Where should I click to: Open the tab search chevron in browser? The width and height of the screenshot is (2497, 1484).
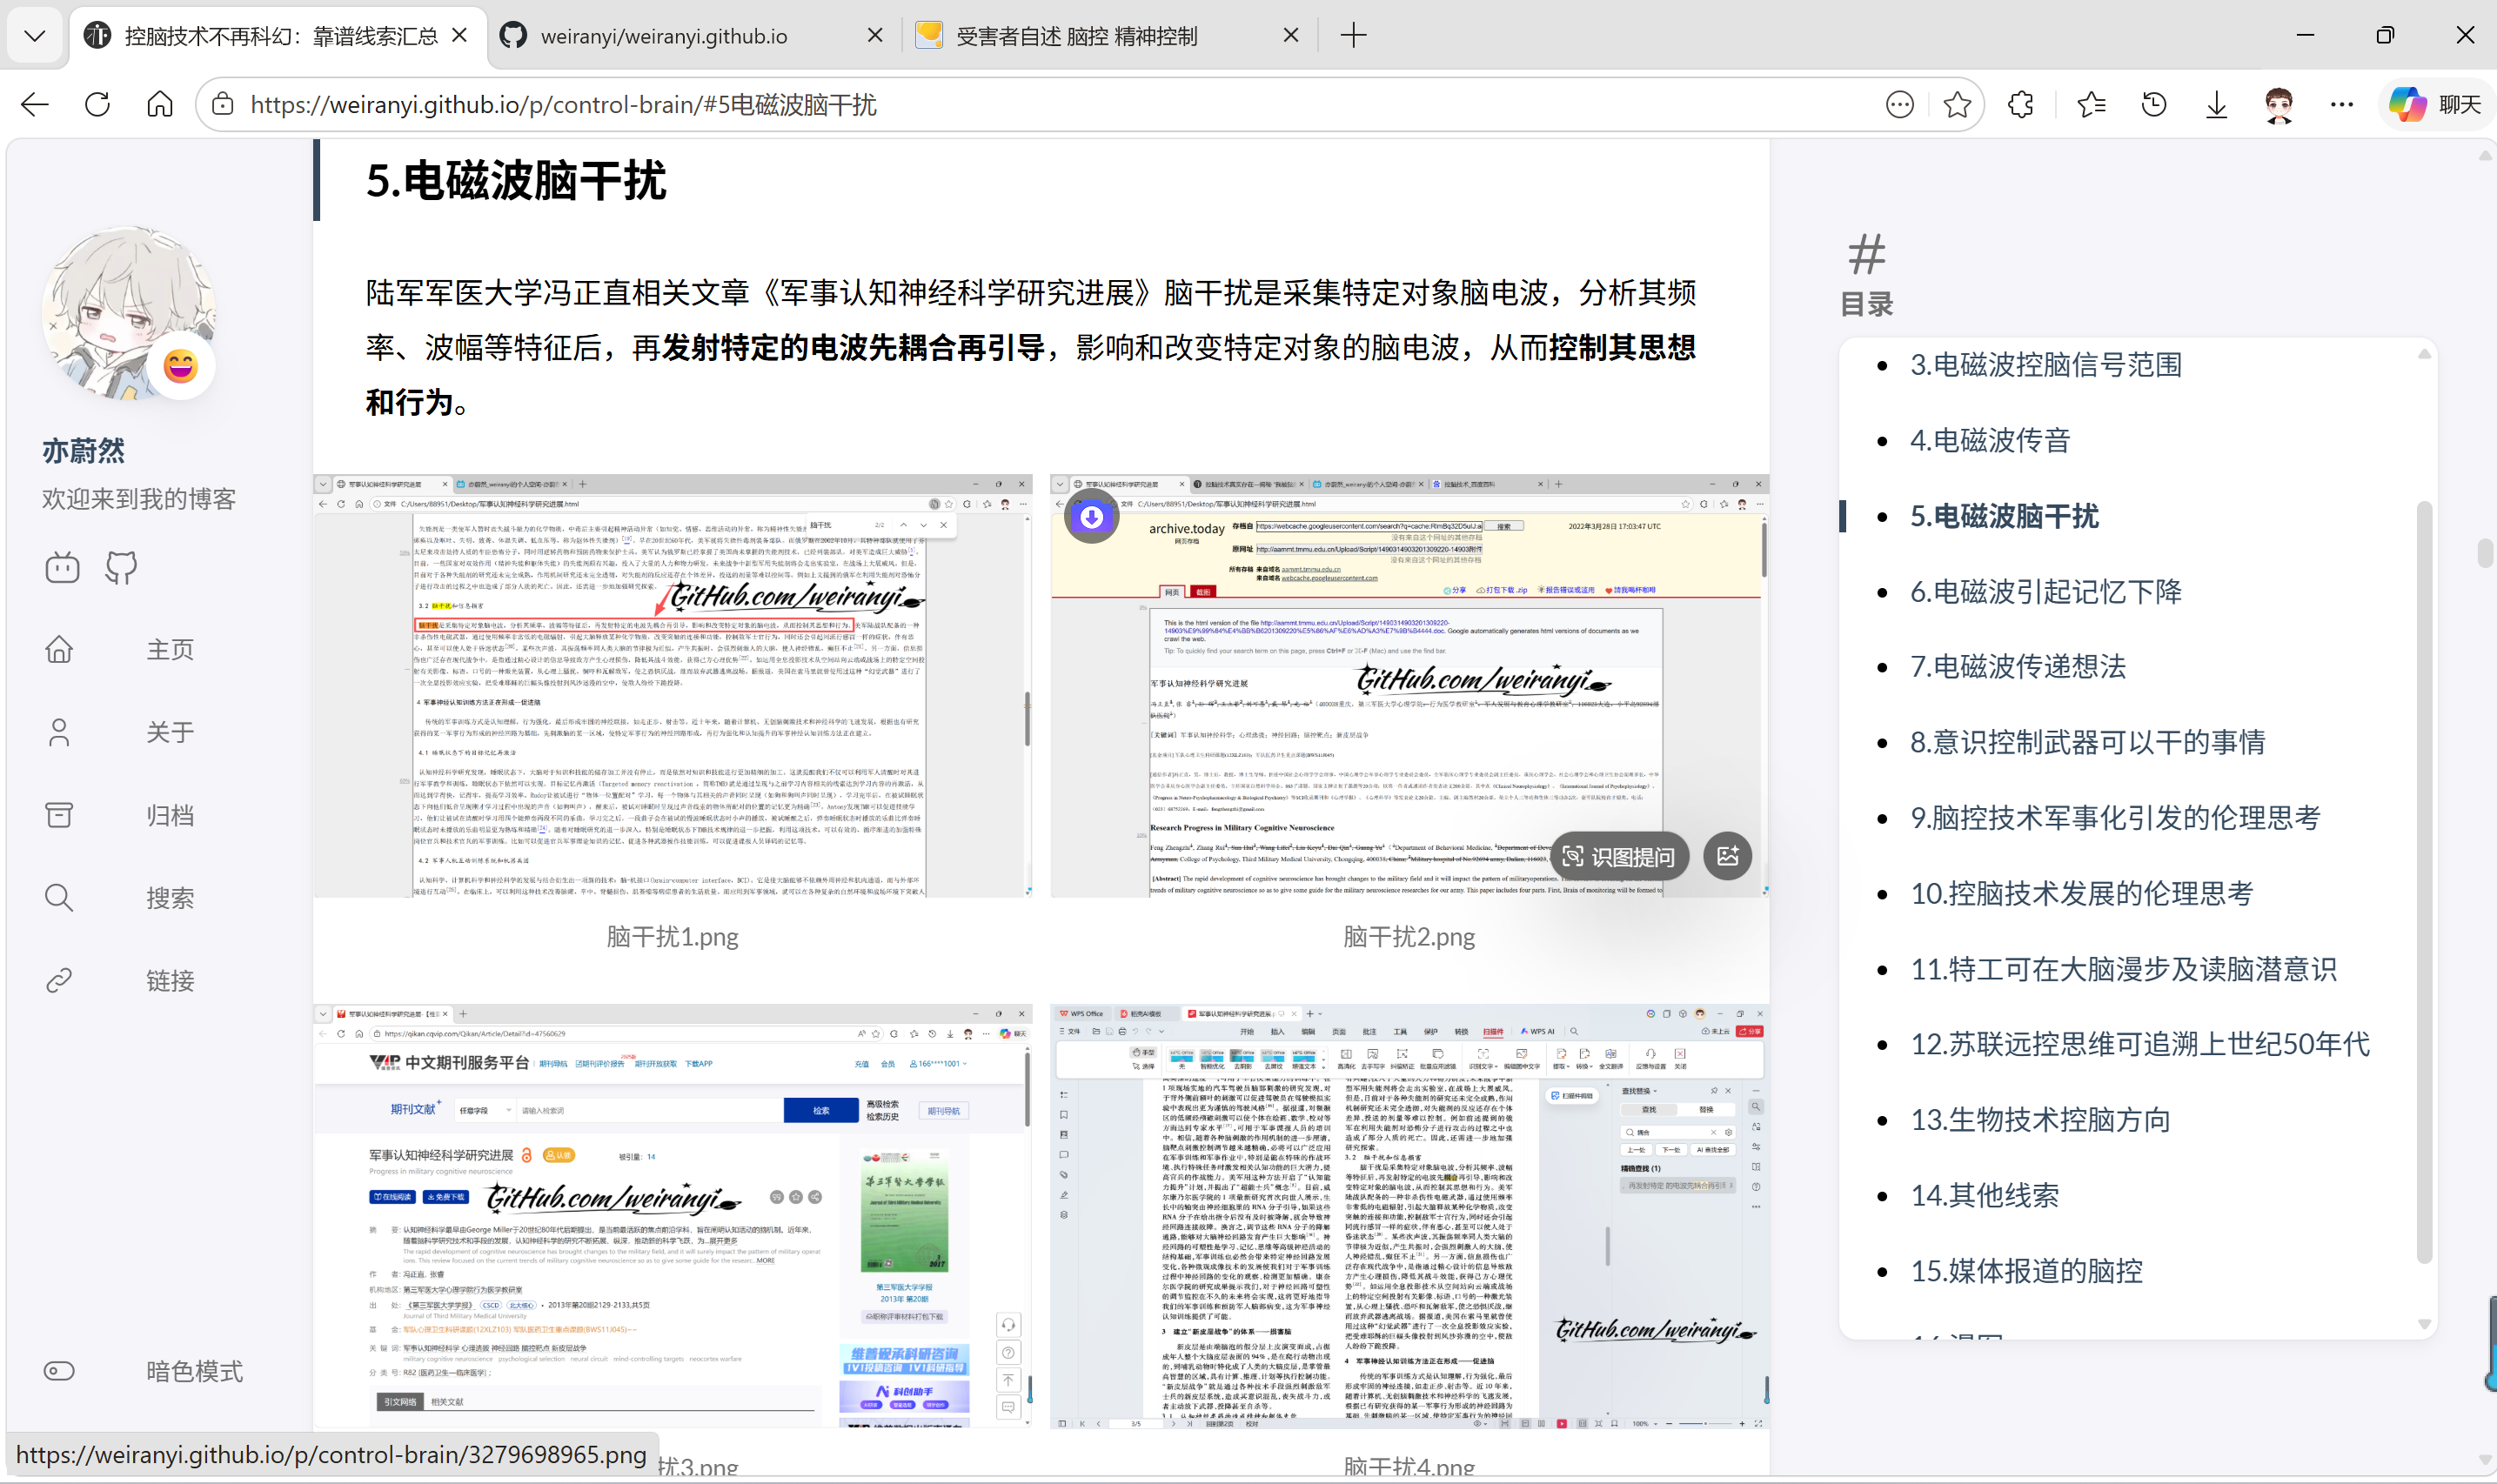pos(35,36)
